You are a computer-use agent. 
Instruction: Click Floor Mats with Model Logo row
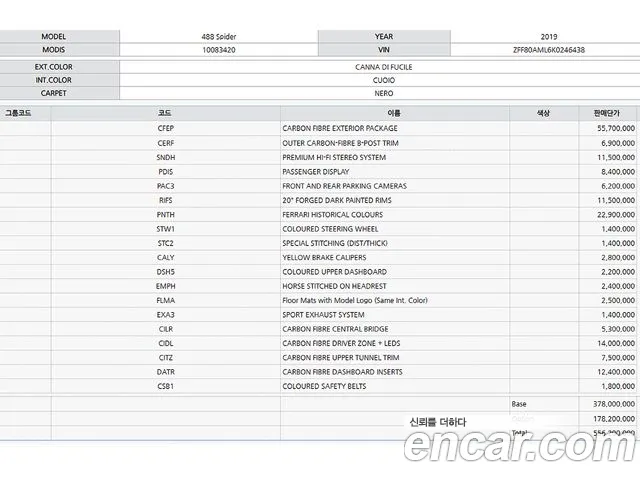pyautogui.click(x=355, y=300)
